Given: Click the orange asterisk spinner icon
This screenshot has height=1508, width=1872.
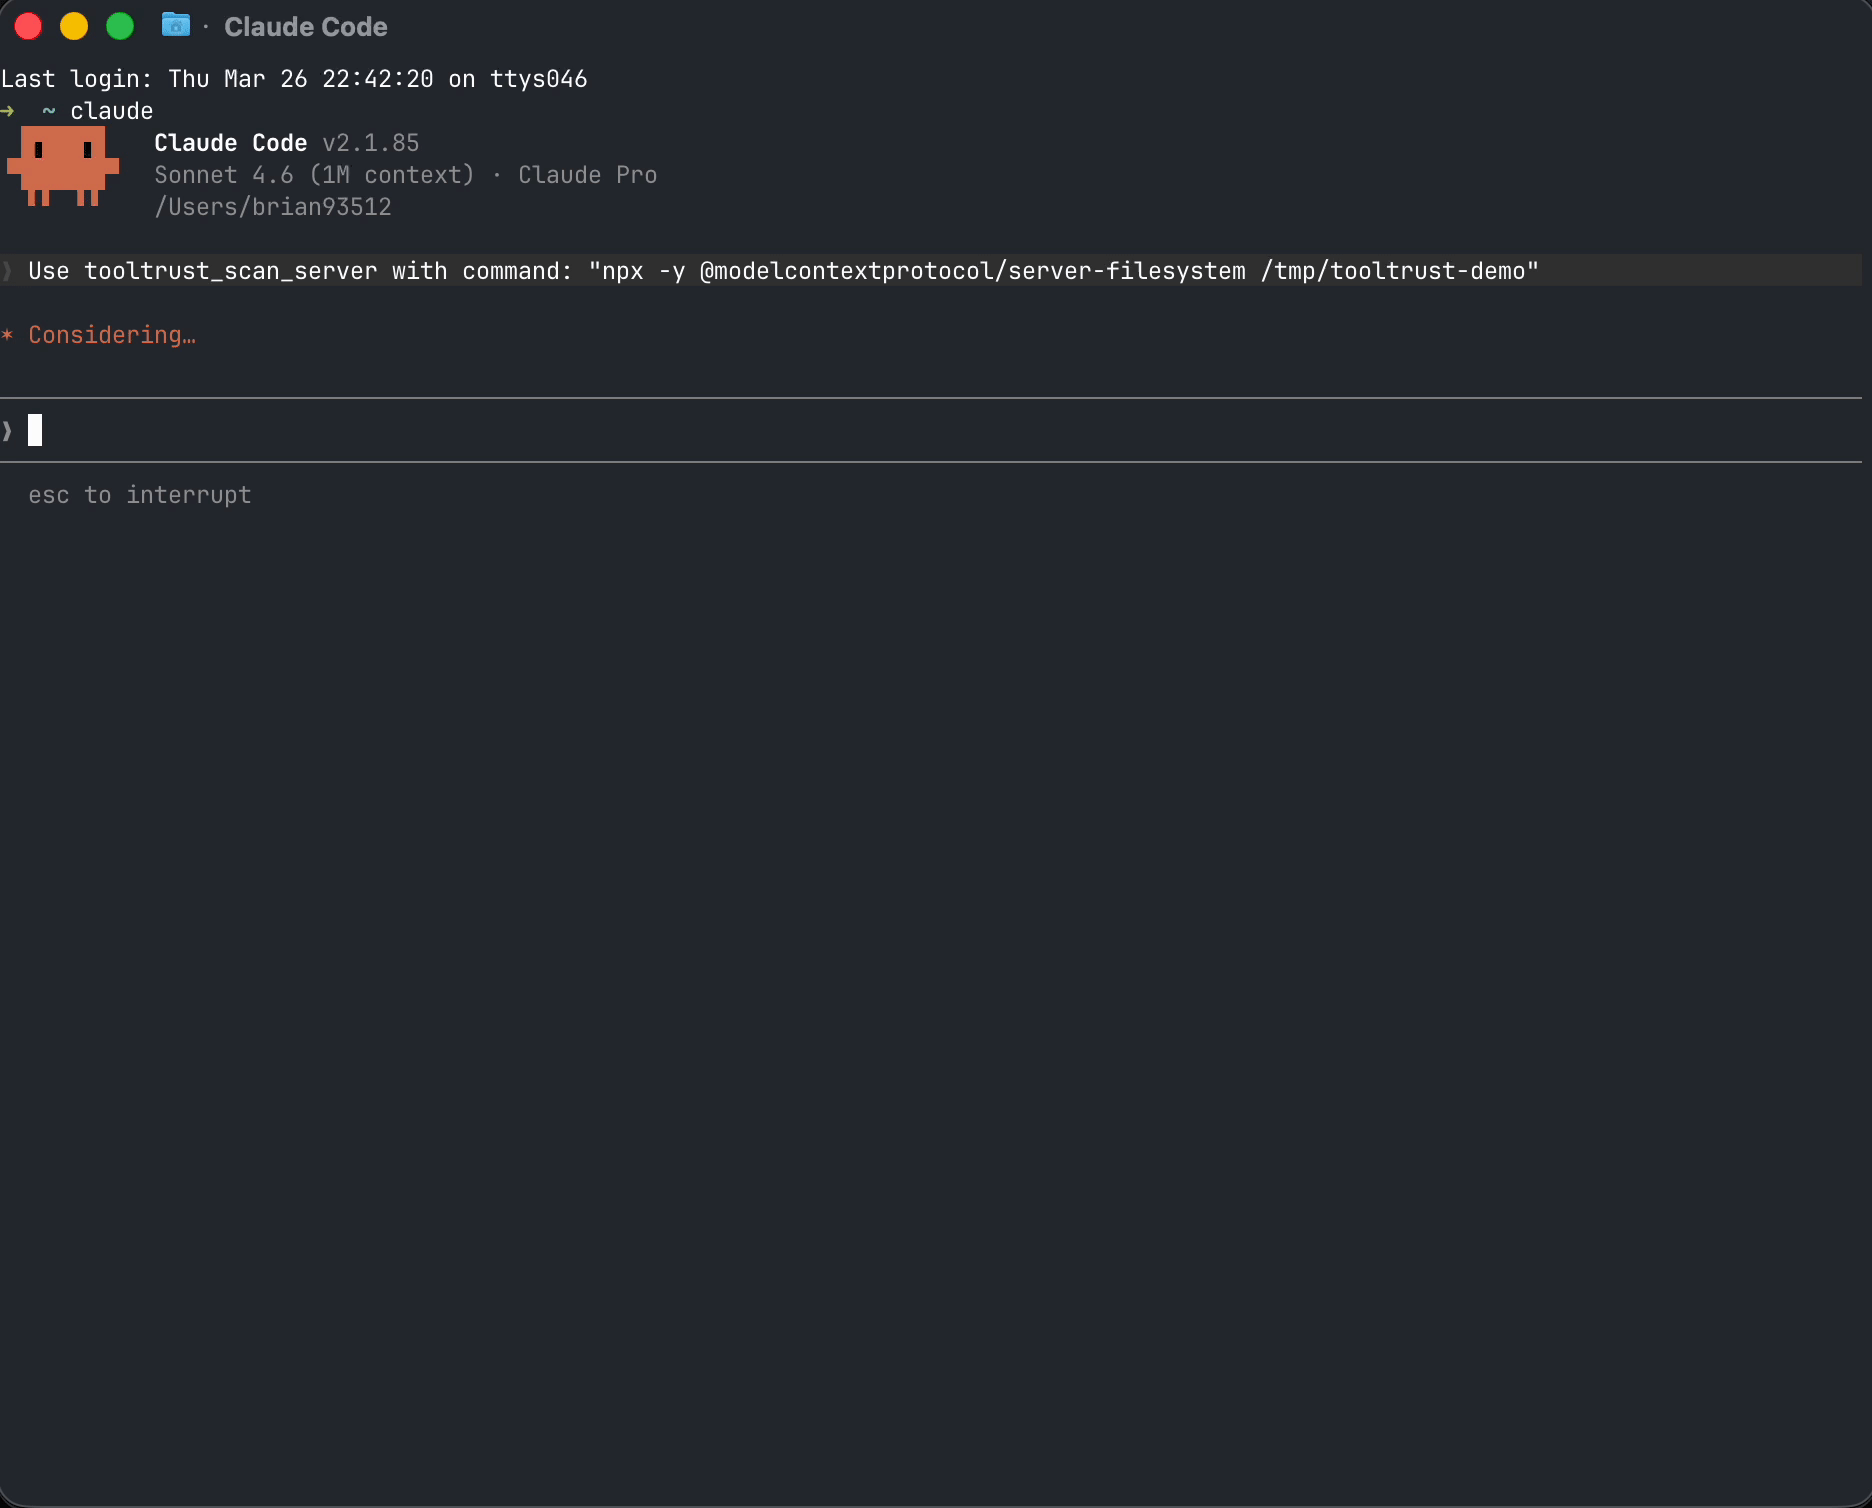Looking at the screenshot, I should click(9, 335).
